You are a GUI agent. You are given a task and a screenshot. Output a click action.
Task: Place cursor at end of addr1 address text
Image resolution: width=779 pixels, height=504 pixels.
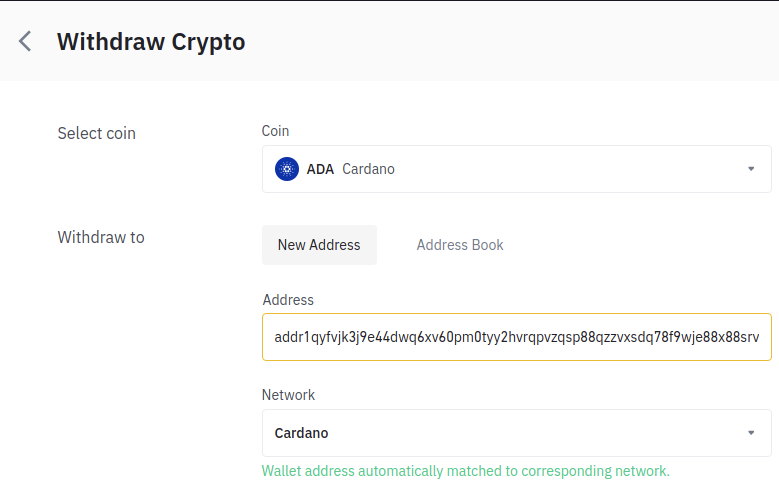[x=759, y=337]
